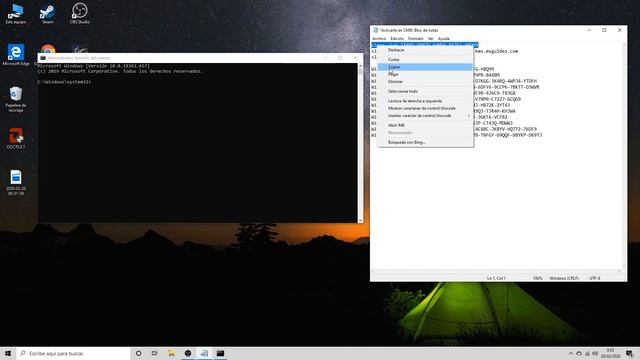640x360 pixels.
Task: Click the Microsoft Windows version line in CMD
Action: tap(94, 66)
